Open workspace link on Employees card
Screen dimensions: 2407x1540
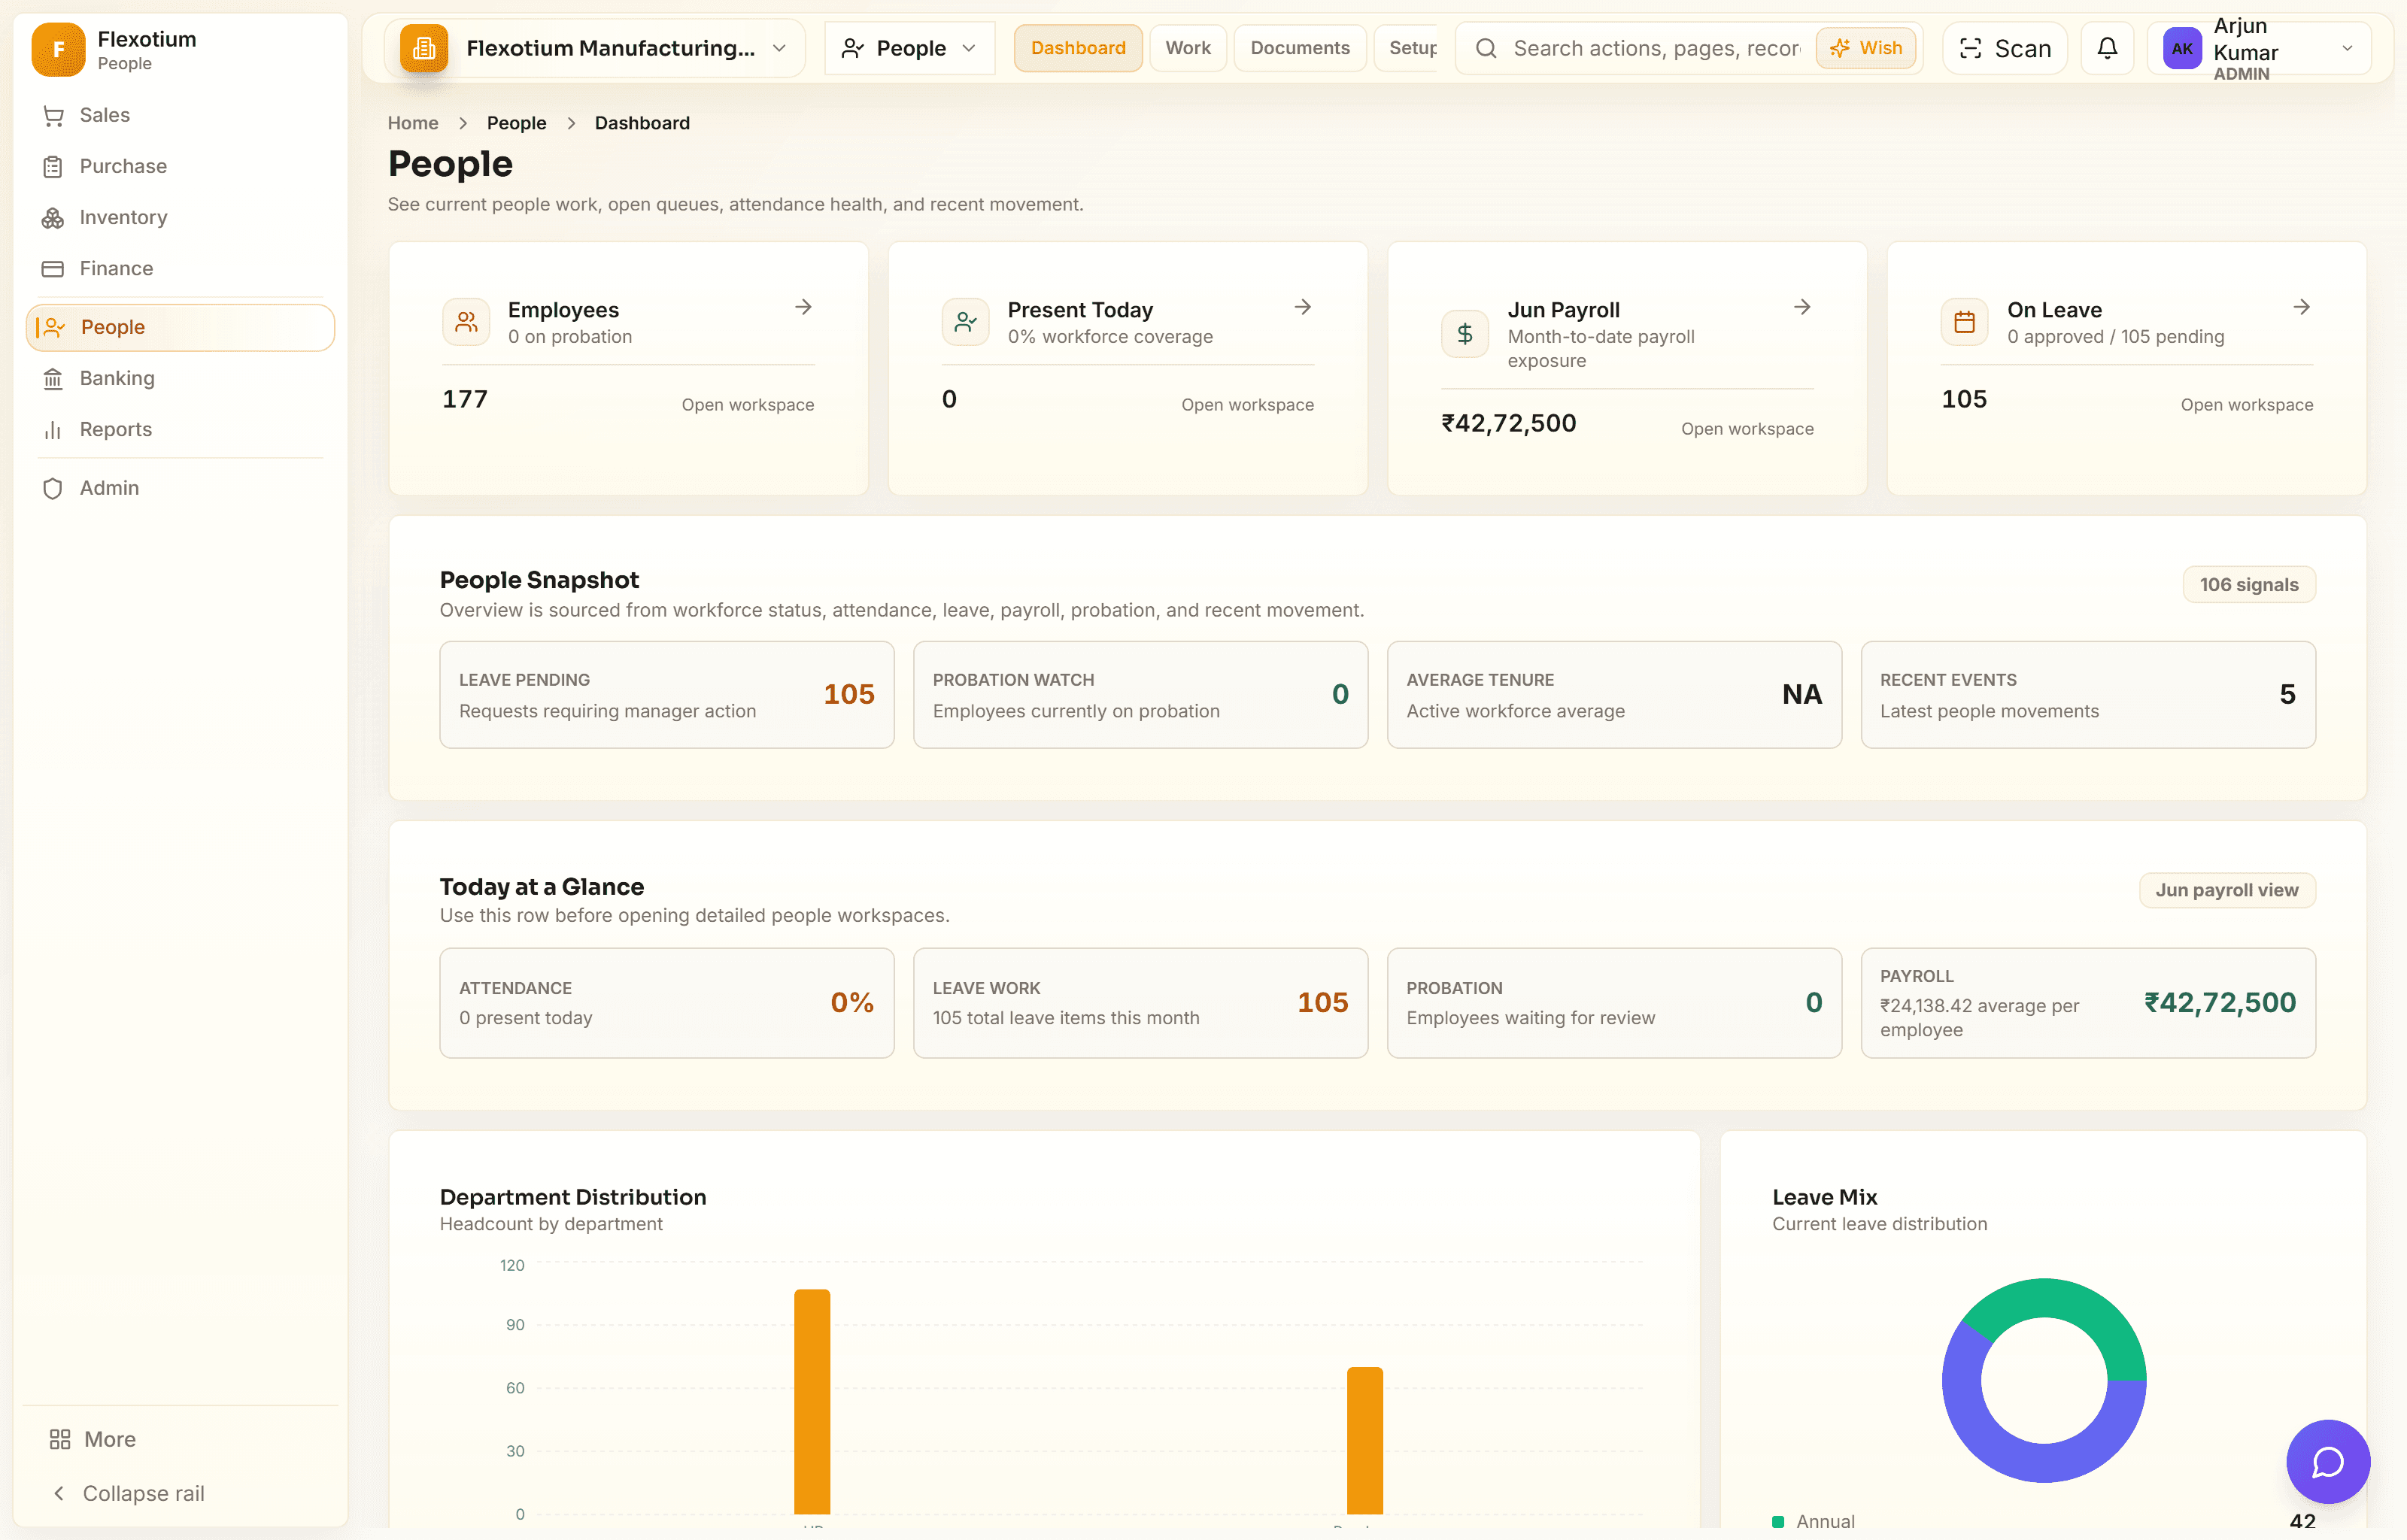pyautogui.click(x=748, y=405)
